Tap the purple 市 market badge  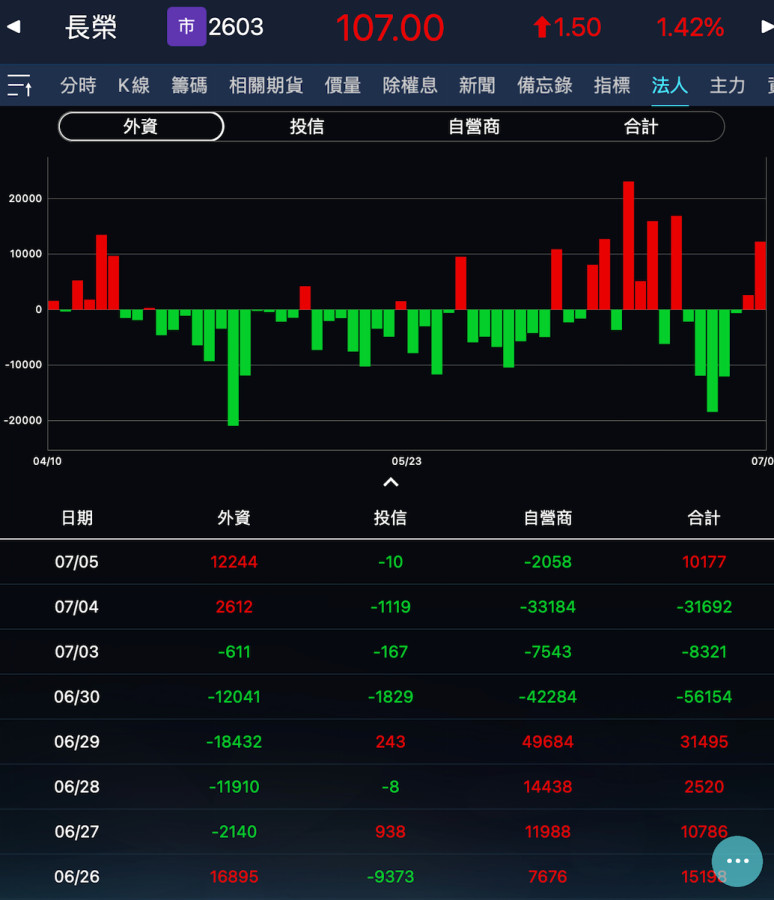pos(186,27)
